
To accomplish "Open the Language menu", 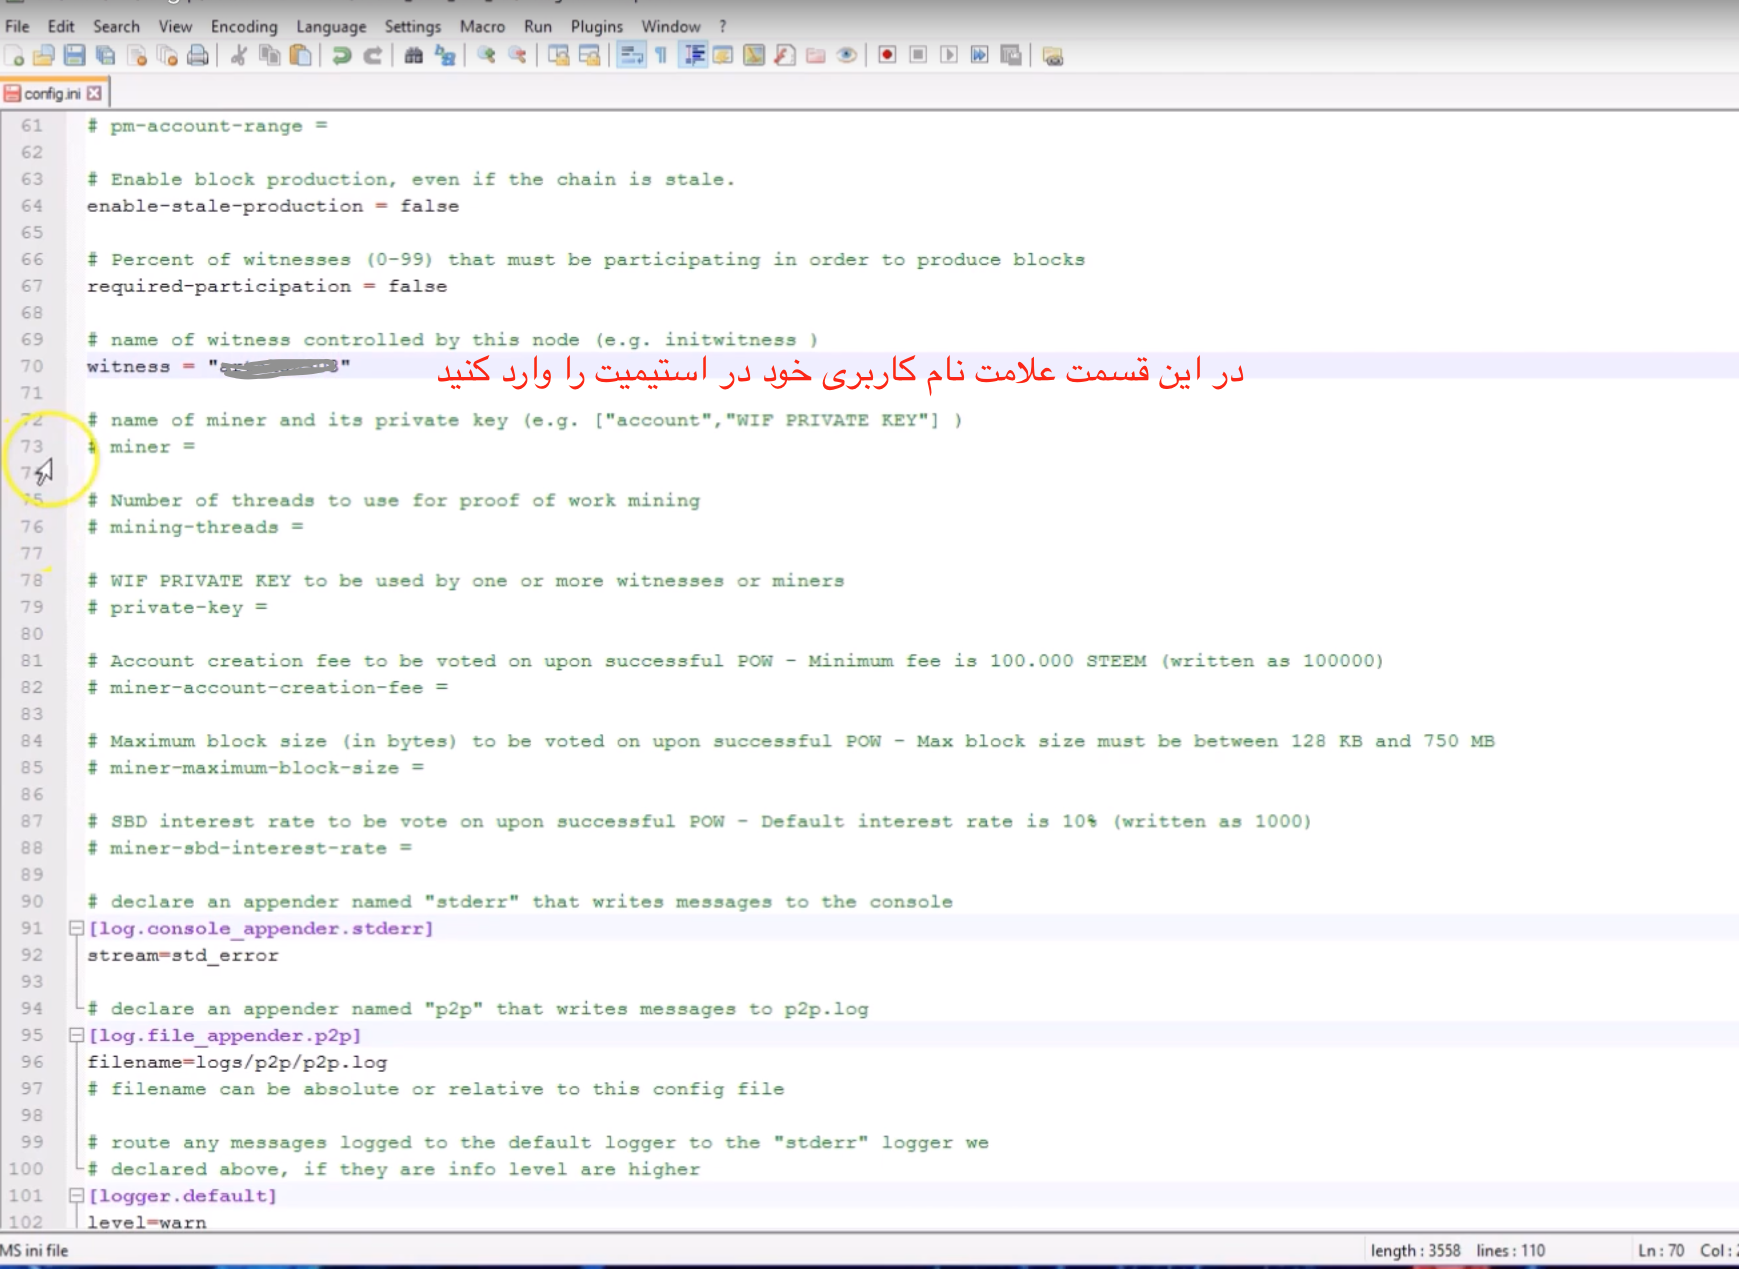I will pos(331,27).
